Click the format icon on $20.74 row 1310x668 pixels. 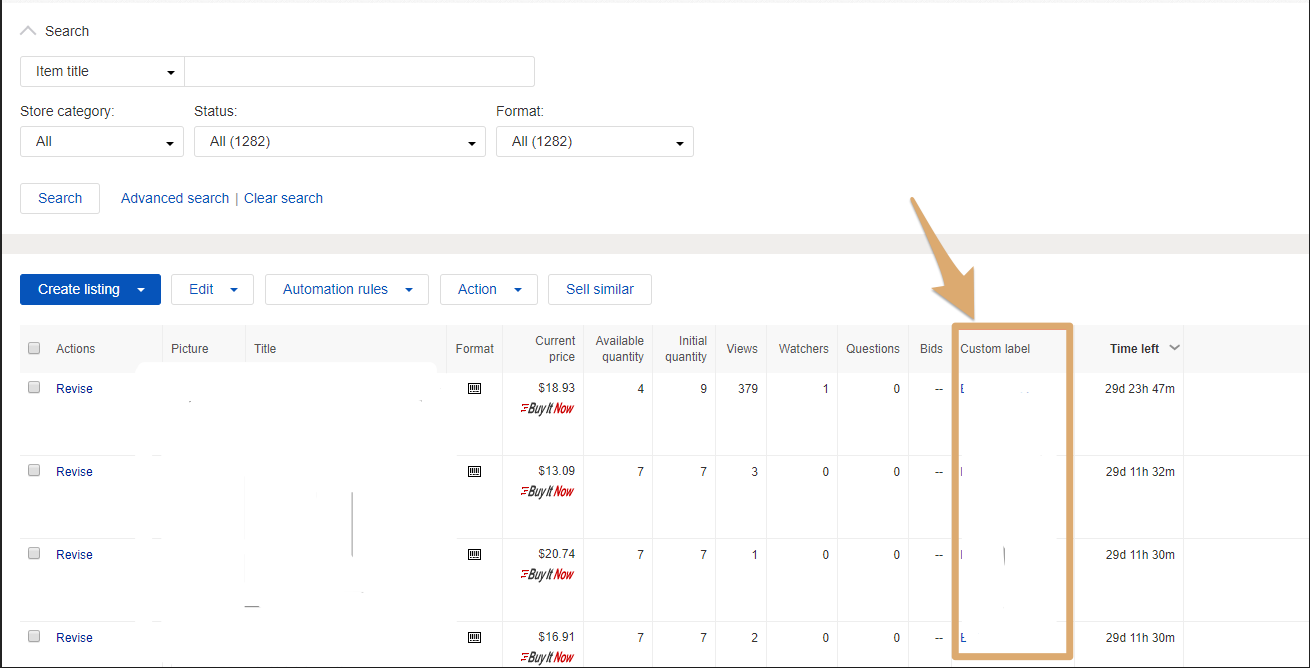(474, 554)
